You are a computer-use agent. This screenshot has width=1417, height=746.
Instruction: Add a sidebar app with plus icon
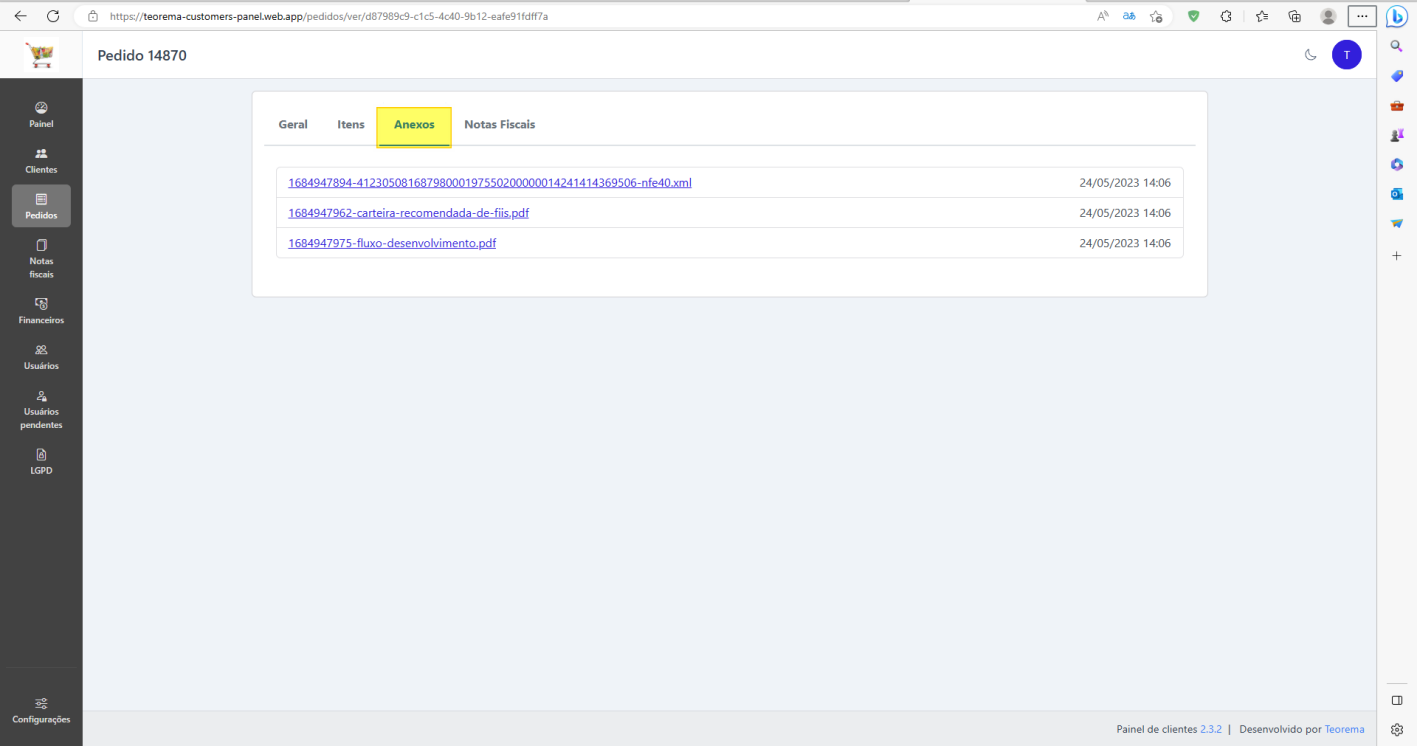(x=1397, y=256)
